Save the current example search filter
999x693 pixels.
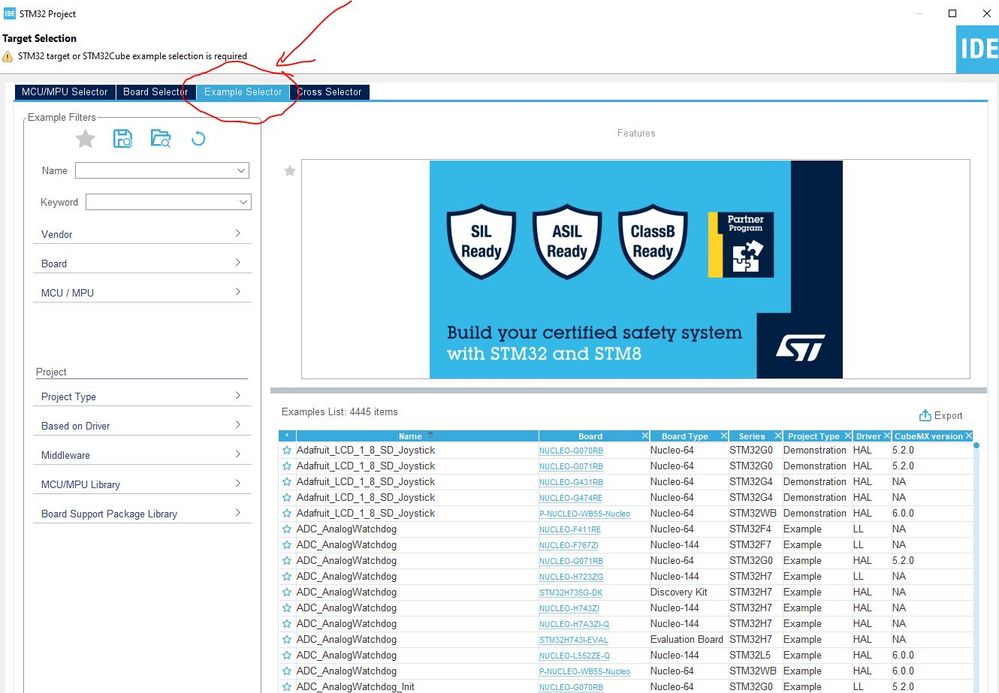click(x=122, y=138)
